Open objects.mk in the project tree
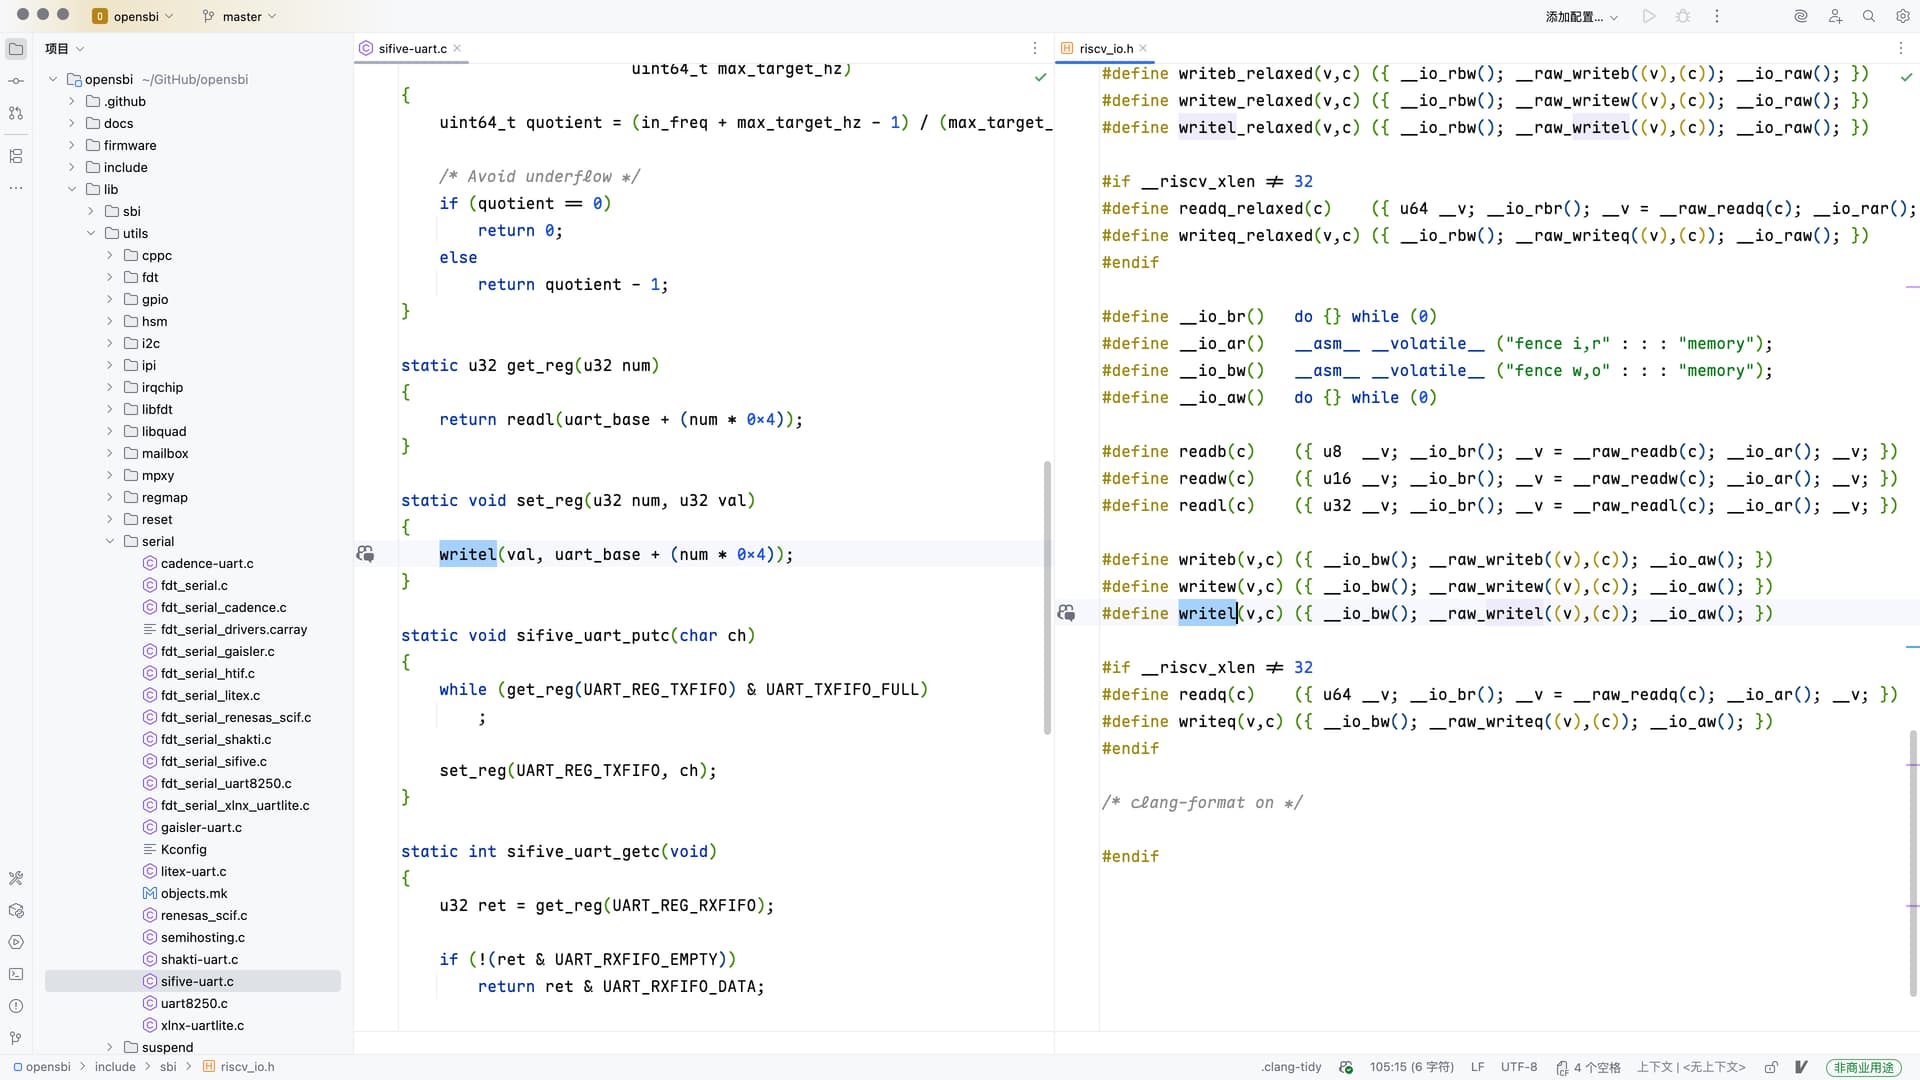Image resolution: width=1920 pixels, height=1080 pixels. 193,893
